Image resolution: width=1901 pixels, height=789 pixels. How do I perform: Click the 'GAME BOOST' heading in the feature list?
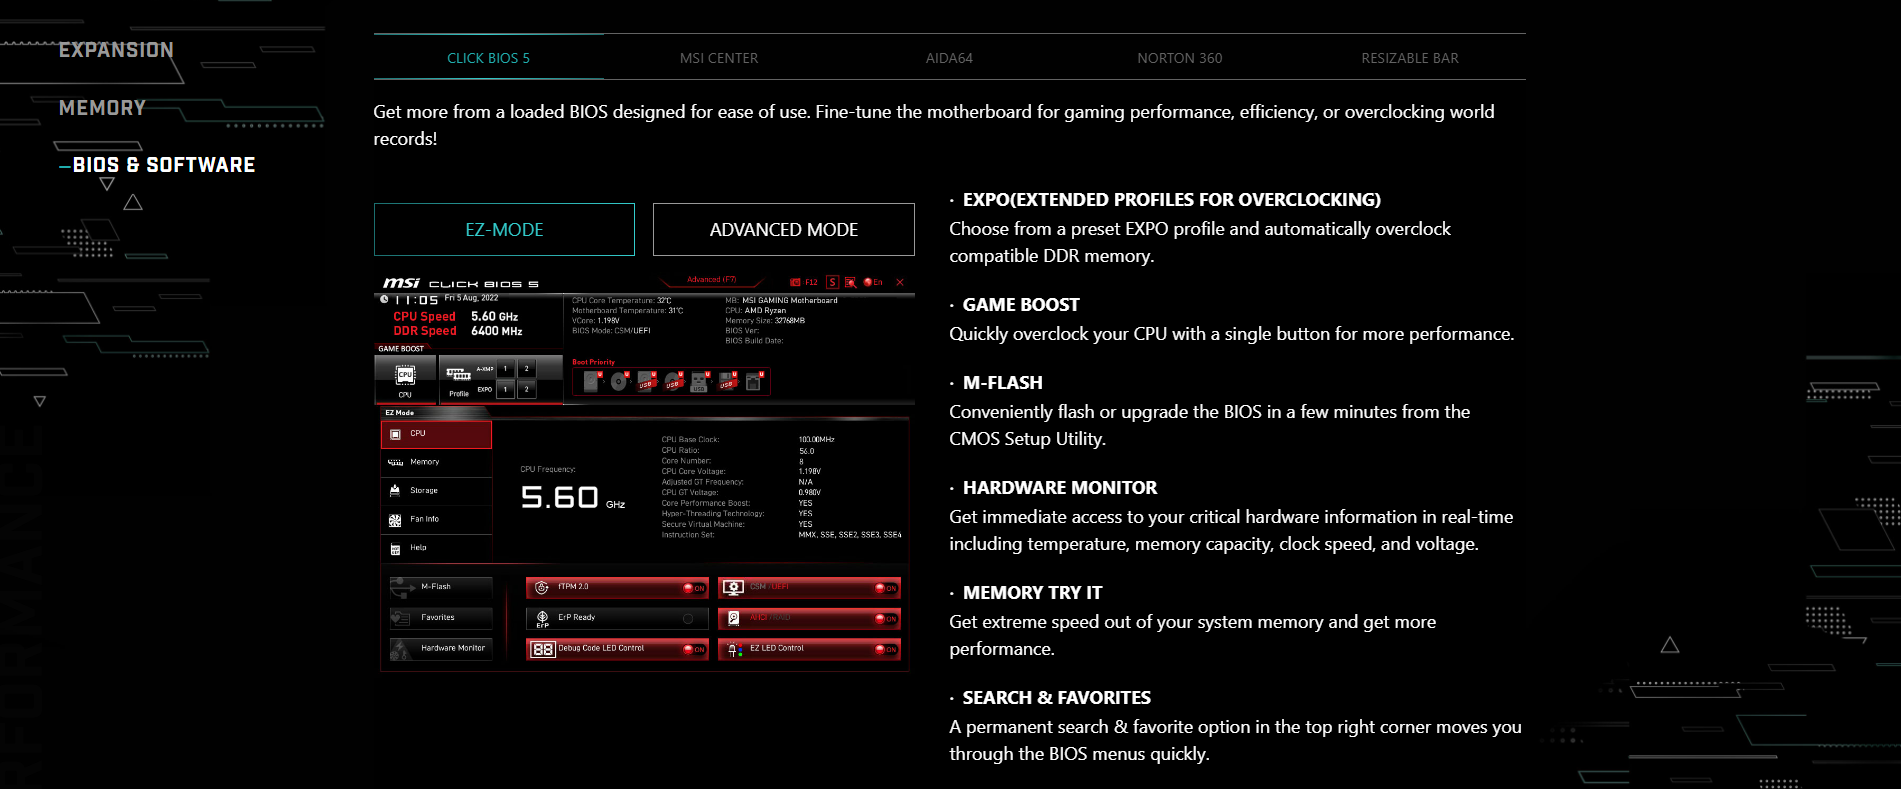[x=1021, y=305]
